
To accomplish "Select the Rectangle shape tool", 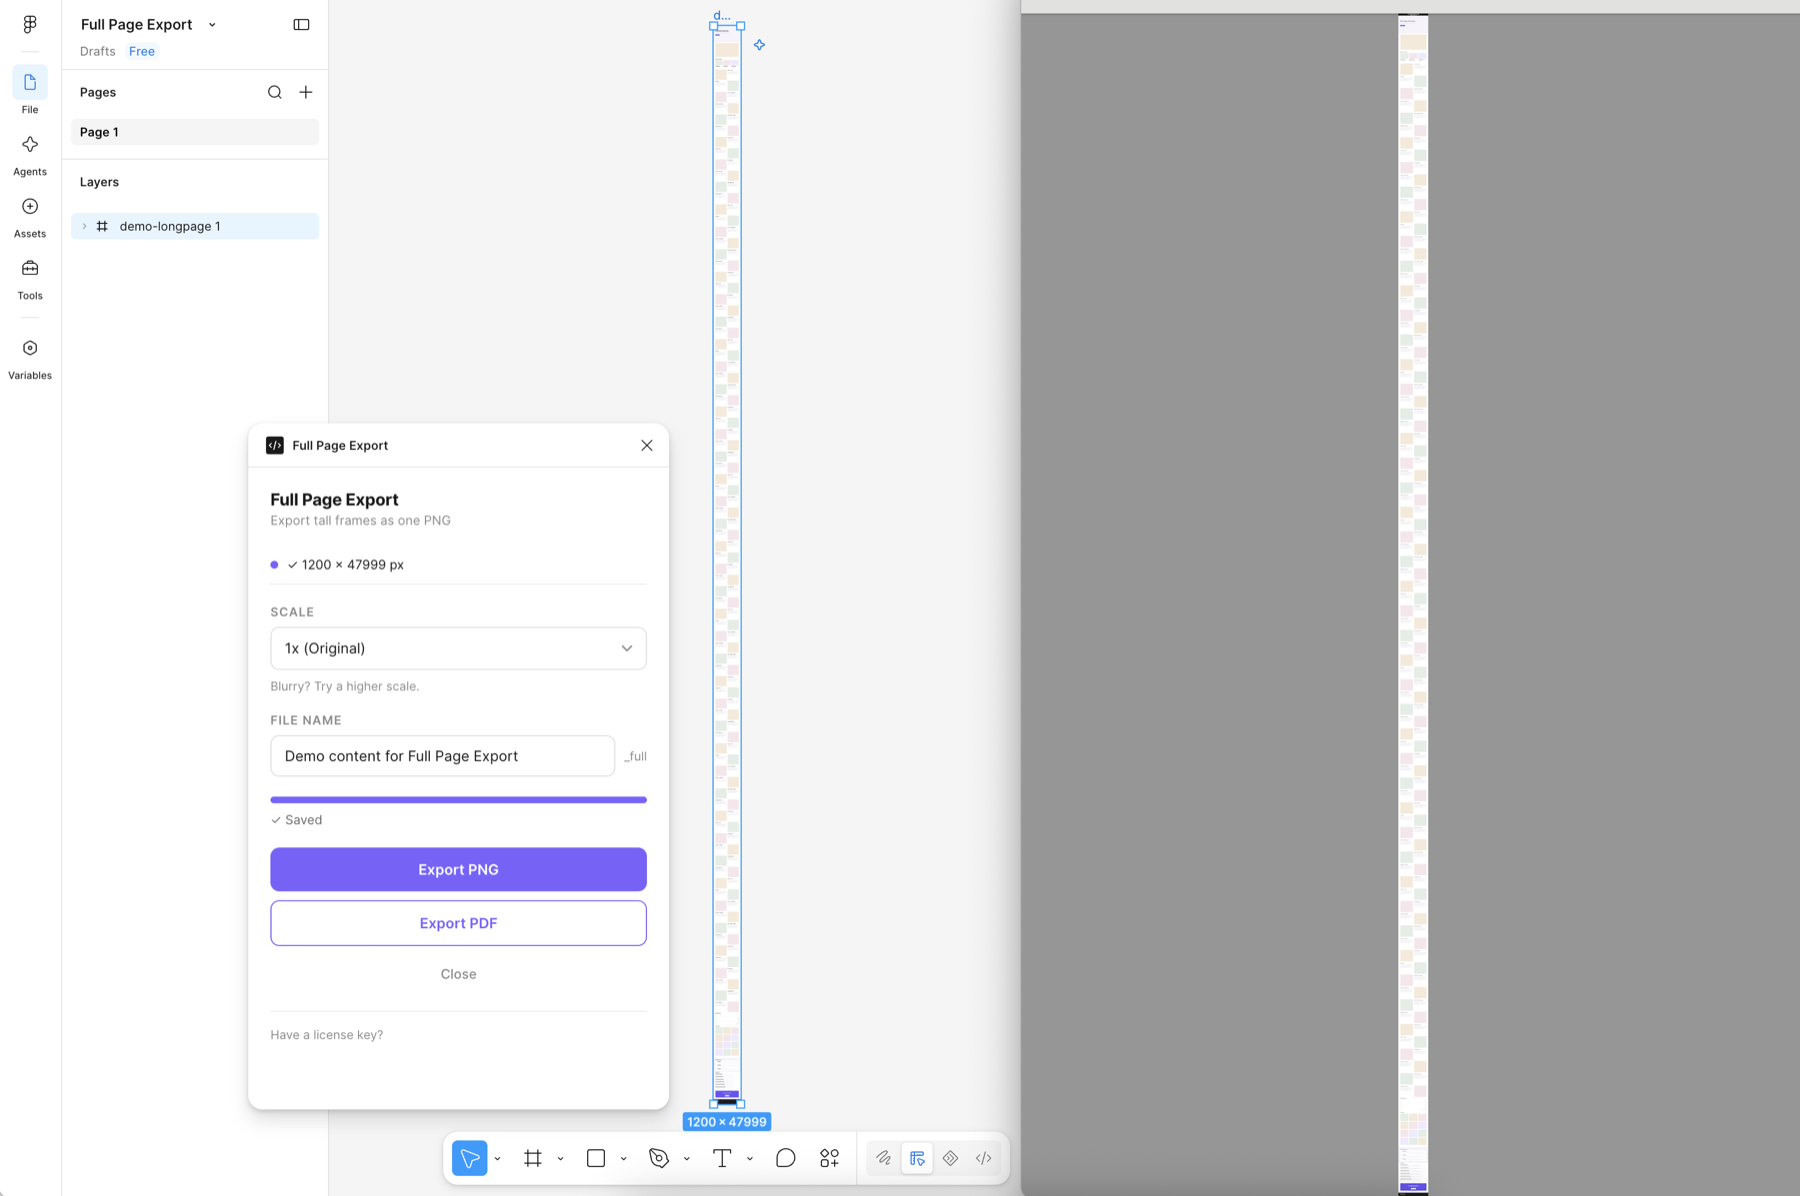I will pyautogui.click(x=596, y=1158).
